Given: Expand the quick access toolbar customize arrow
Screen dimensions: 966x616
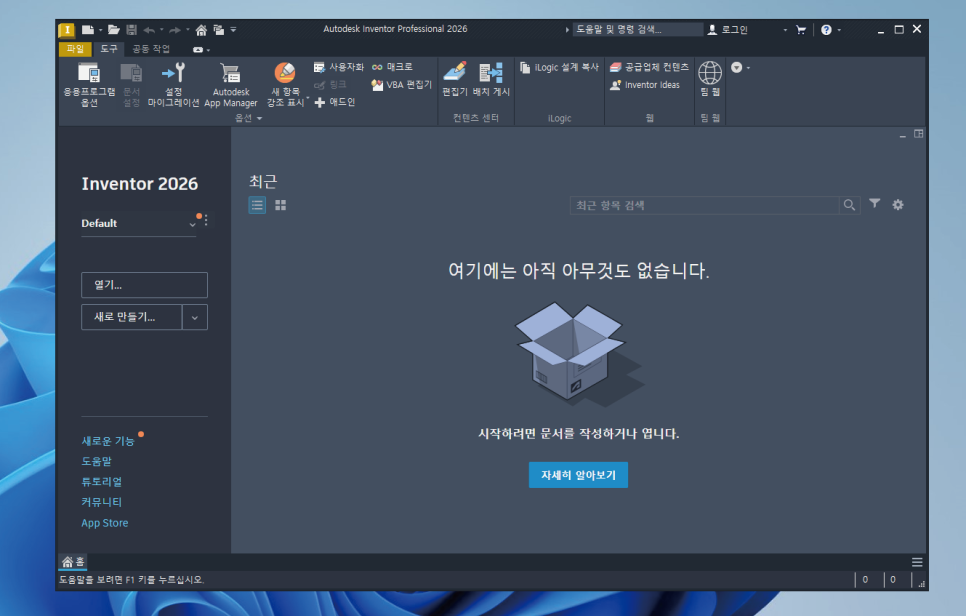Looking at the screenshot, I should pos(233,30).
